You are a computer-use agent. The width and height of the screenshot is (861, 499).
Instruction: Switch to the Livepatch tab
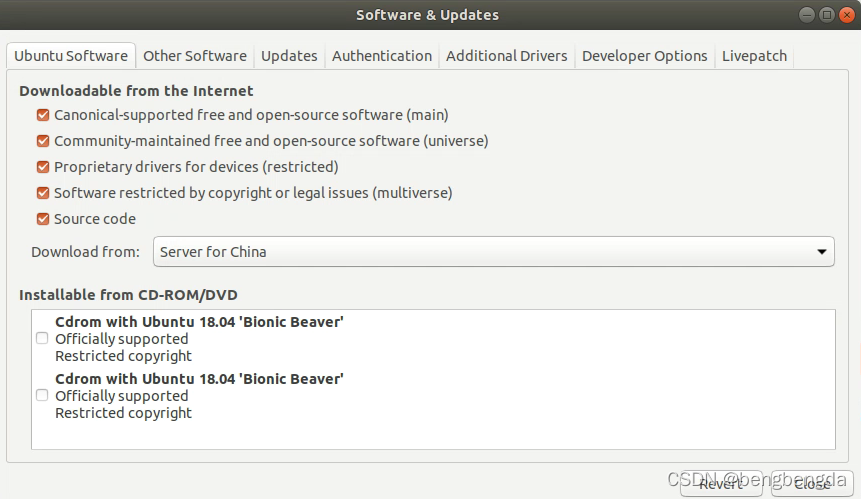coord(754,56)
